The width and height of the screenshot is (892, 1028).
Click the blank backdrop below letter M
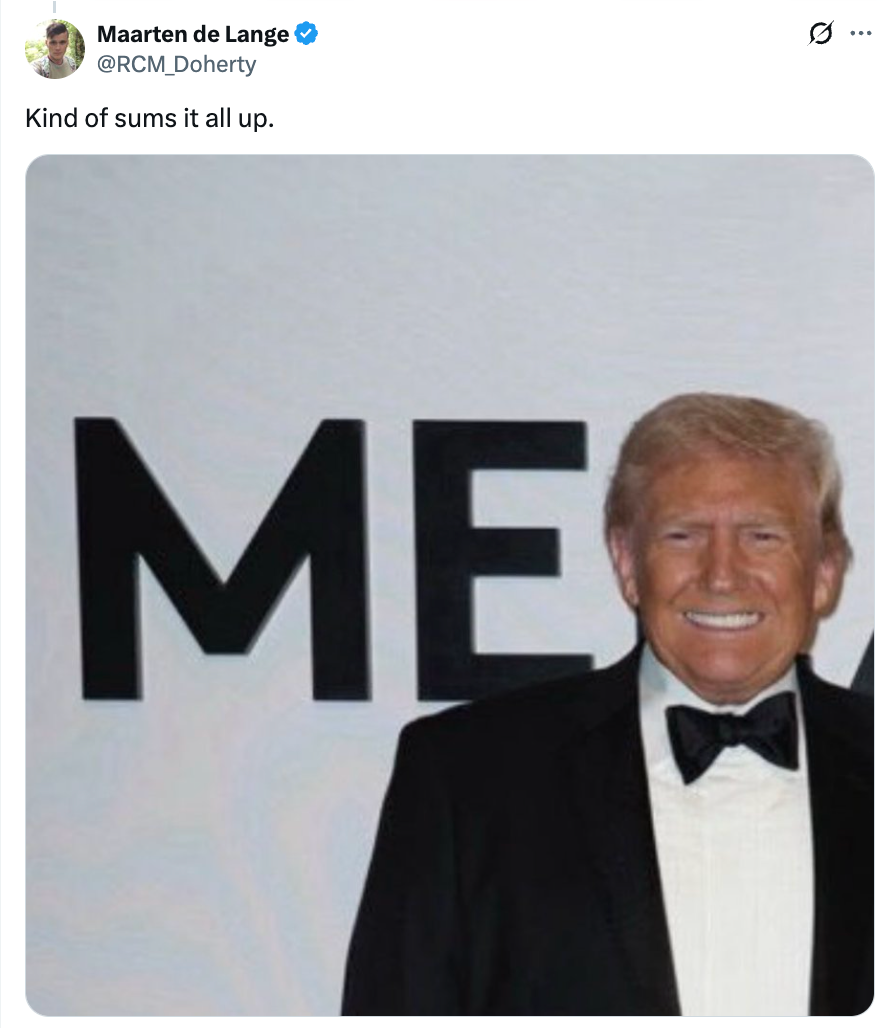(x=200, y=850)
